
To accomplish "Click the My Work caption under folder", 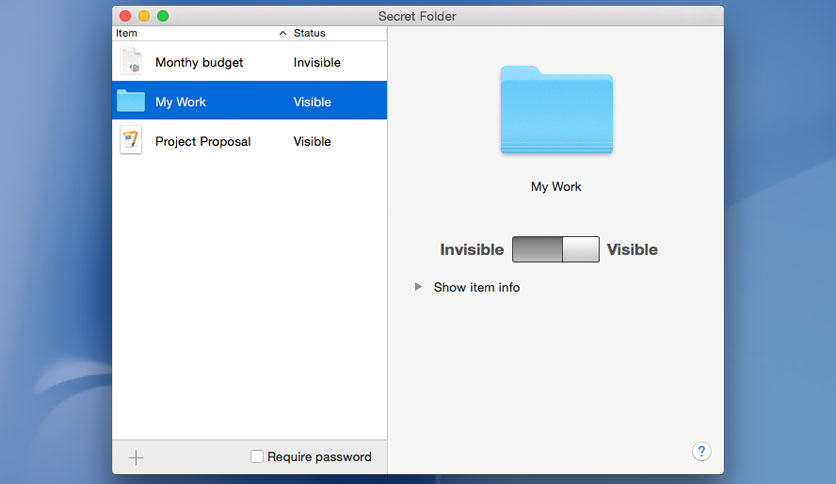I will coord(556,187).
